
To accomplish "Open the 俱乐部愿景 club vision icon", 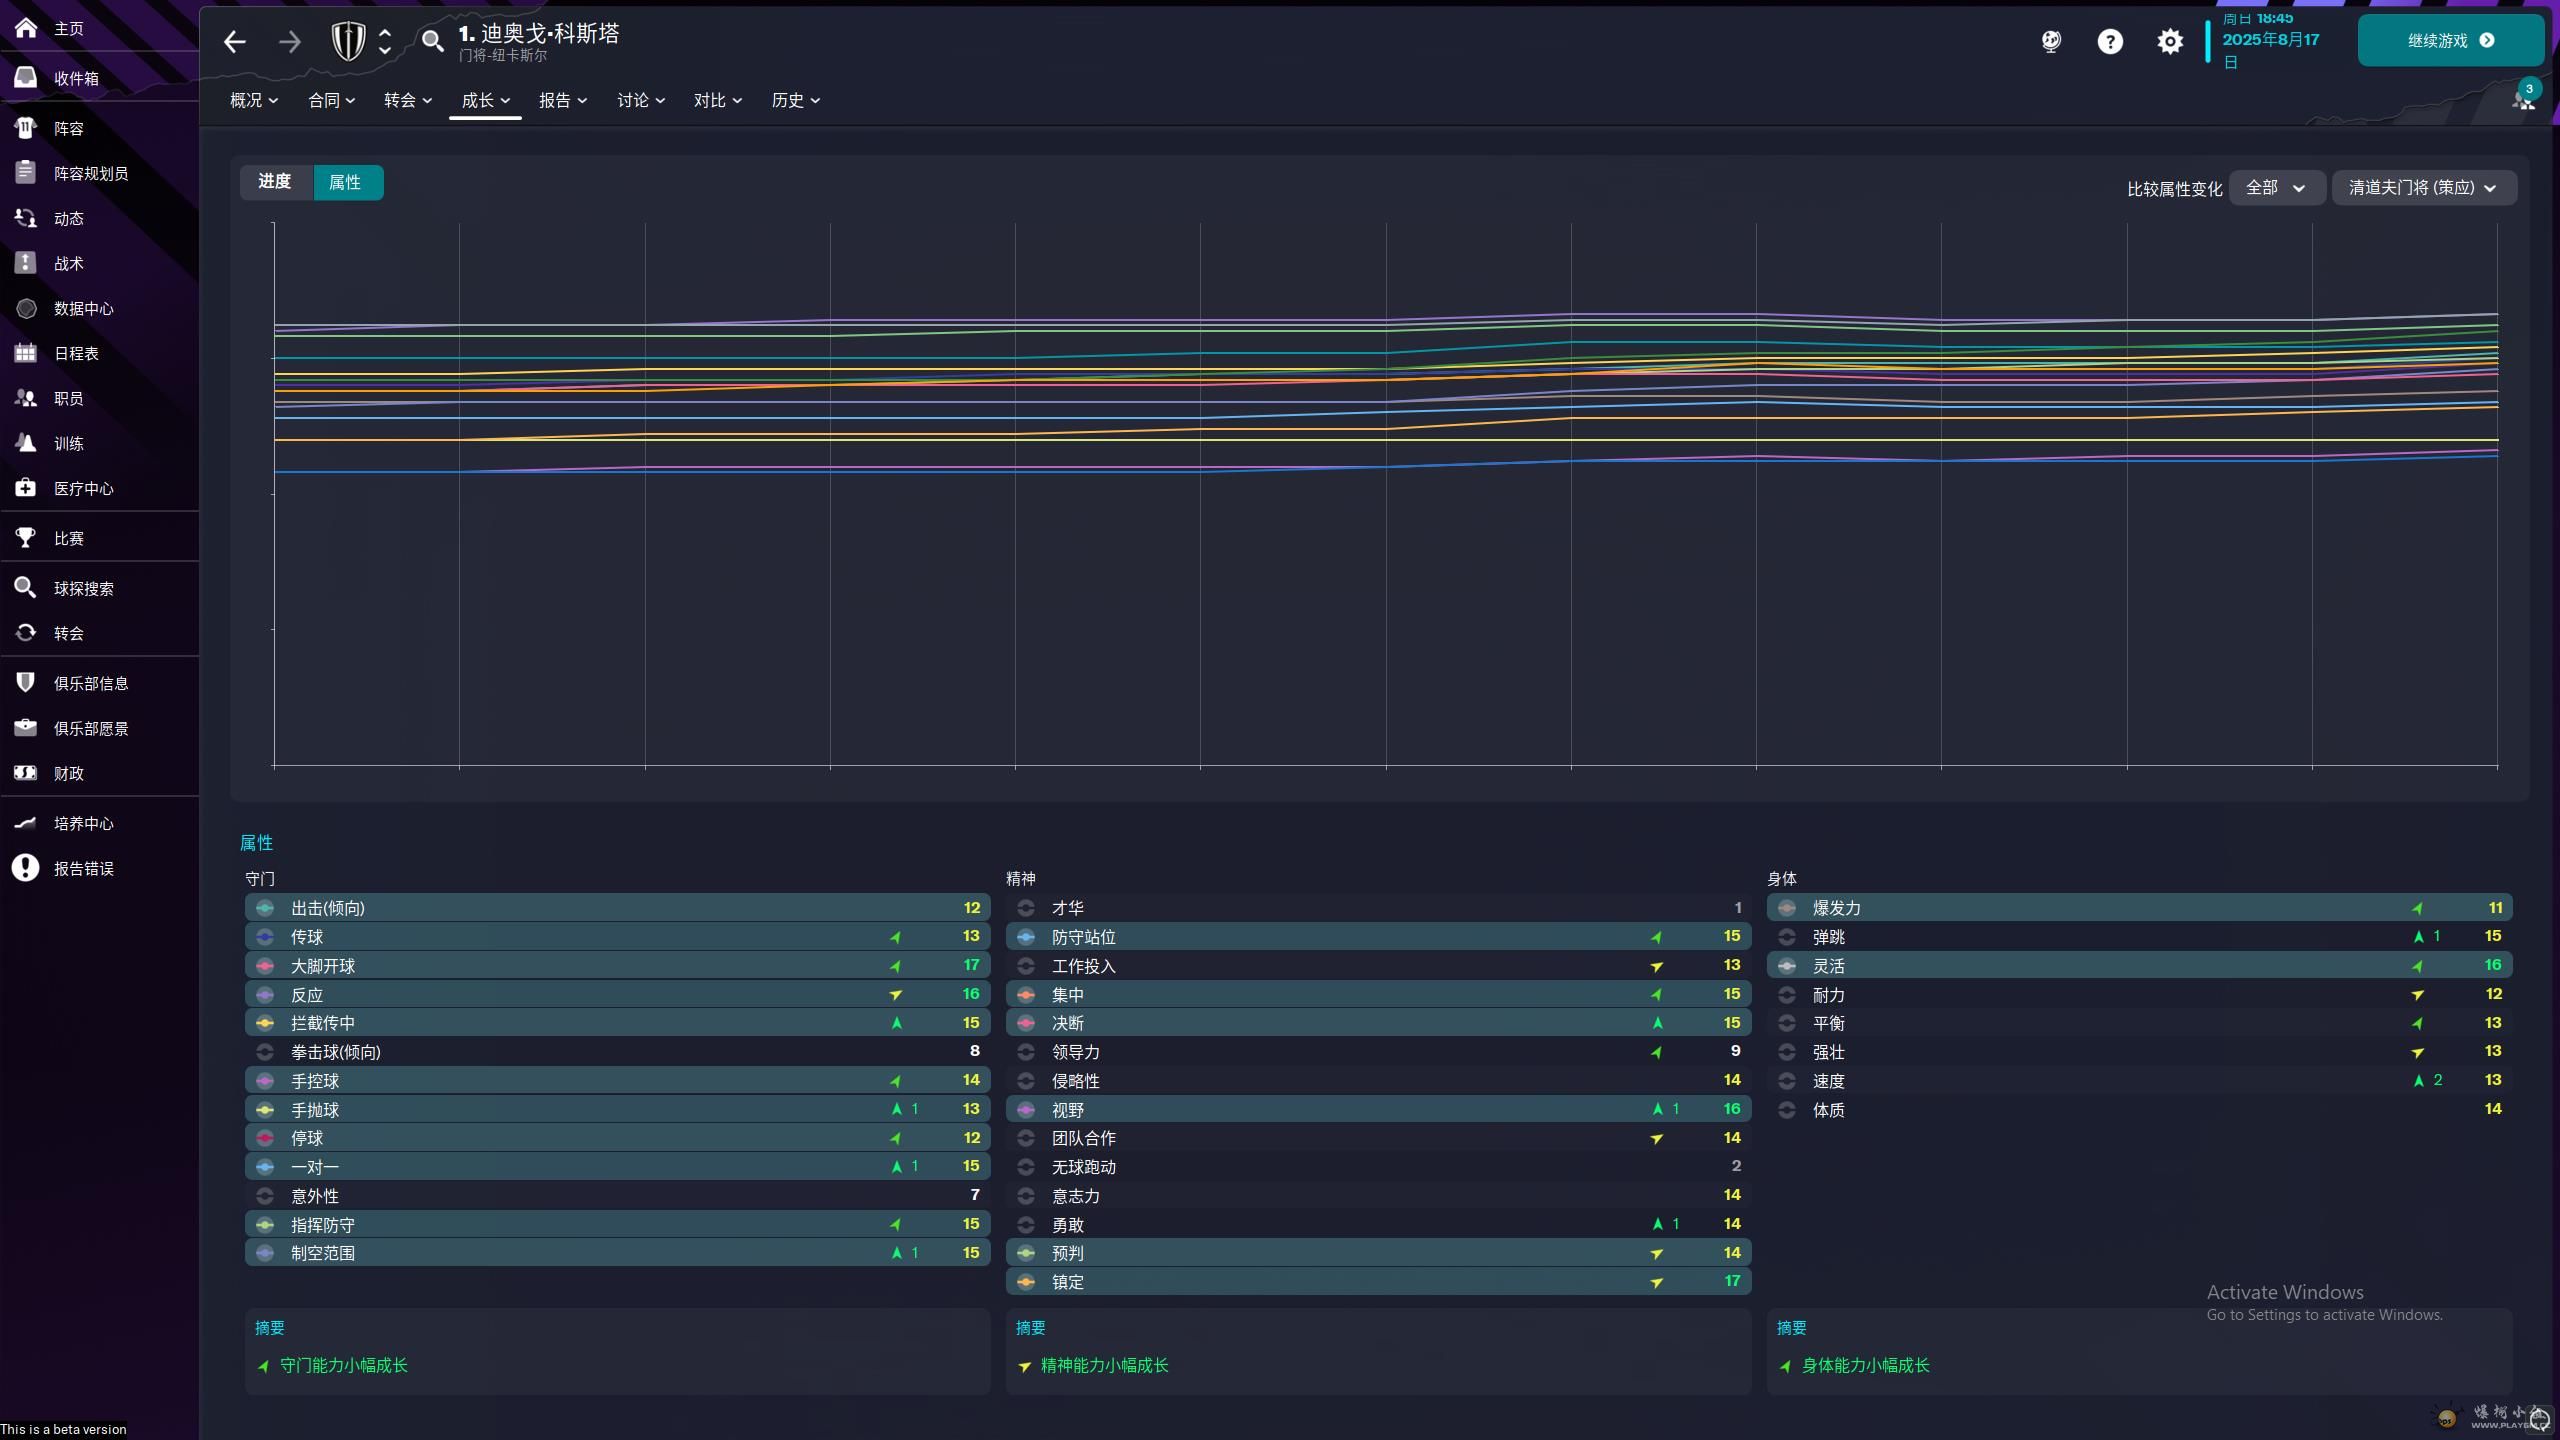I will 26,728.
